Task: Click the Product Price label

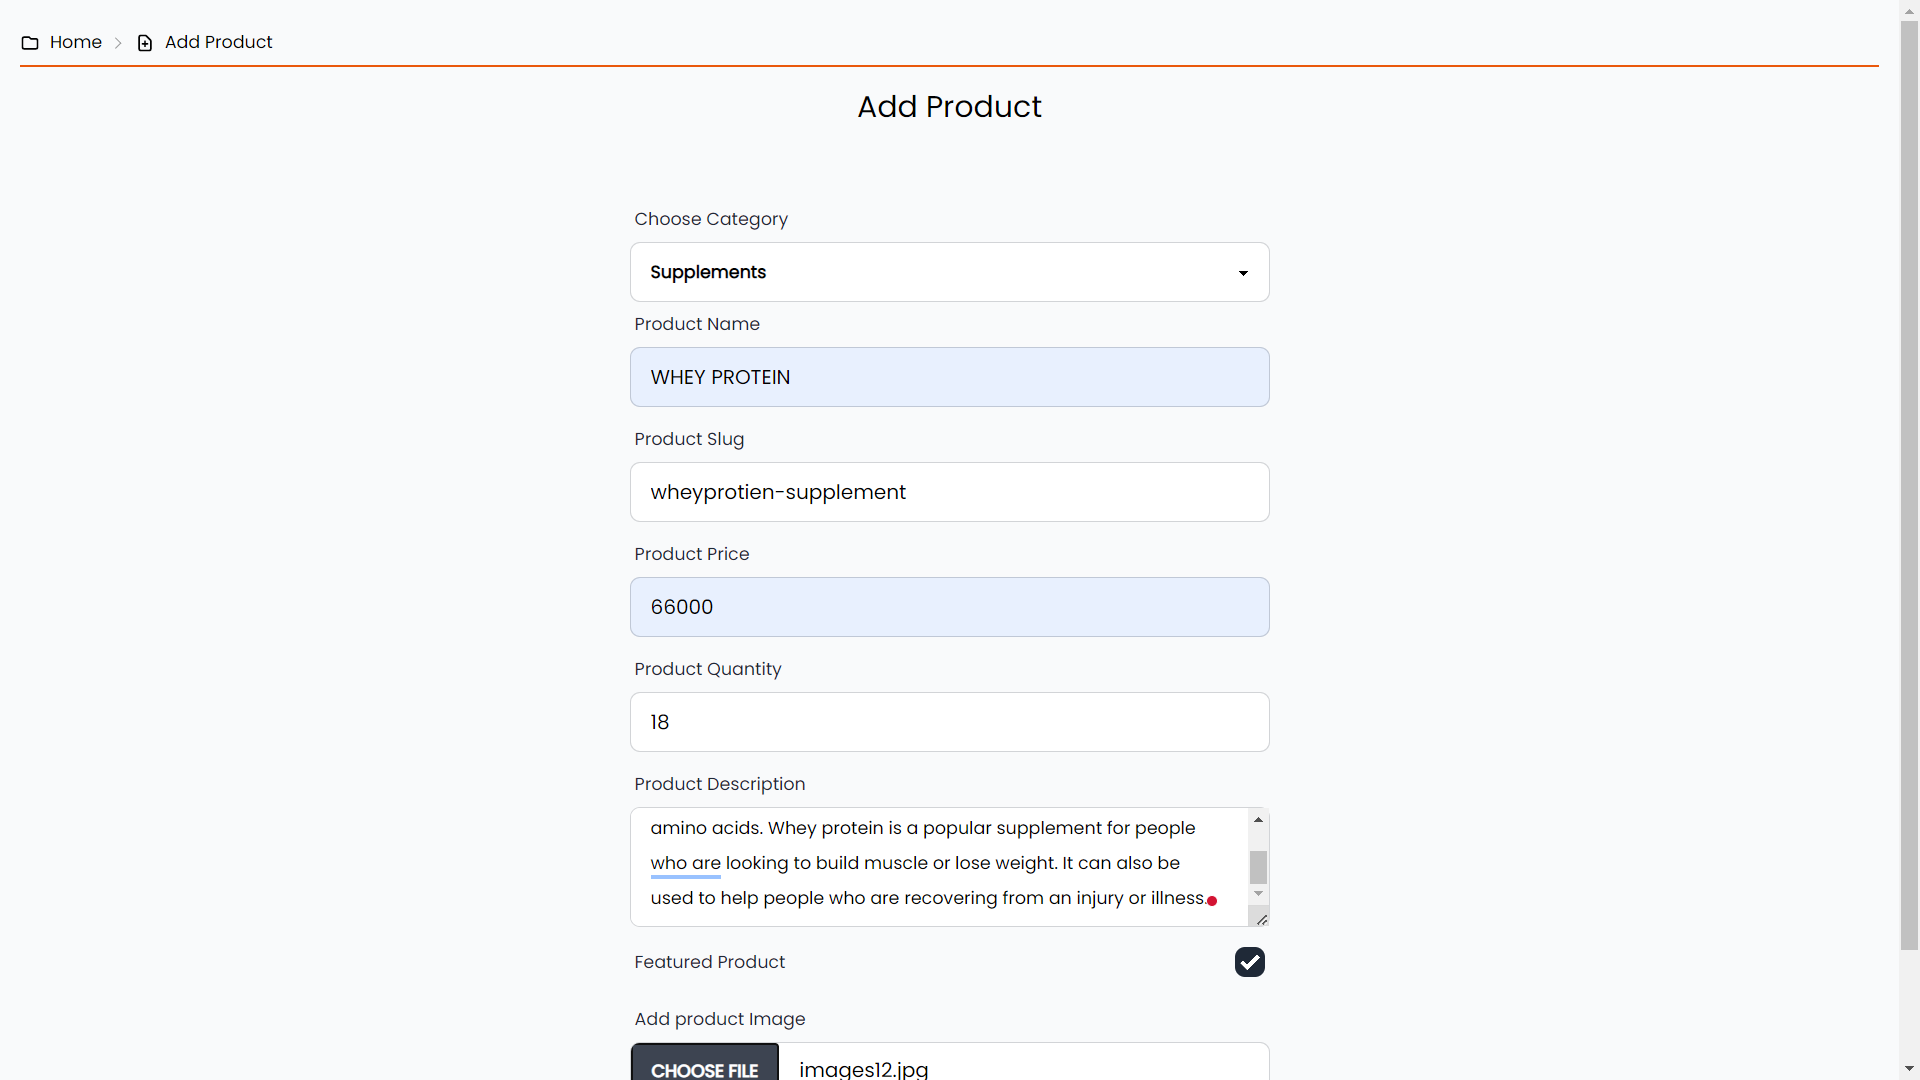Action: pyautogui.click(x=691, y=554)
